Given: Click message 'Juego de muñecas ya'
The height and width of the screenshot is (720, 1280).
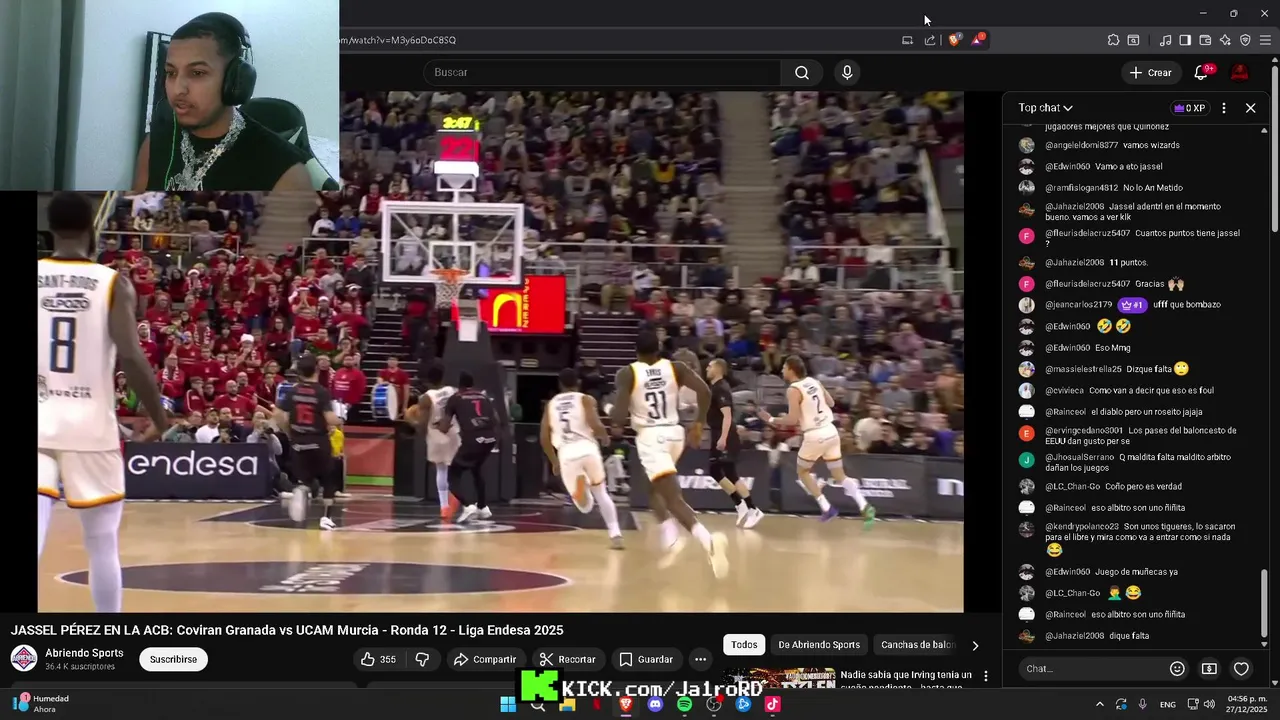Looking at the screenshot, I should tap(1136, 572).
